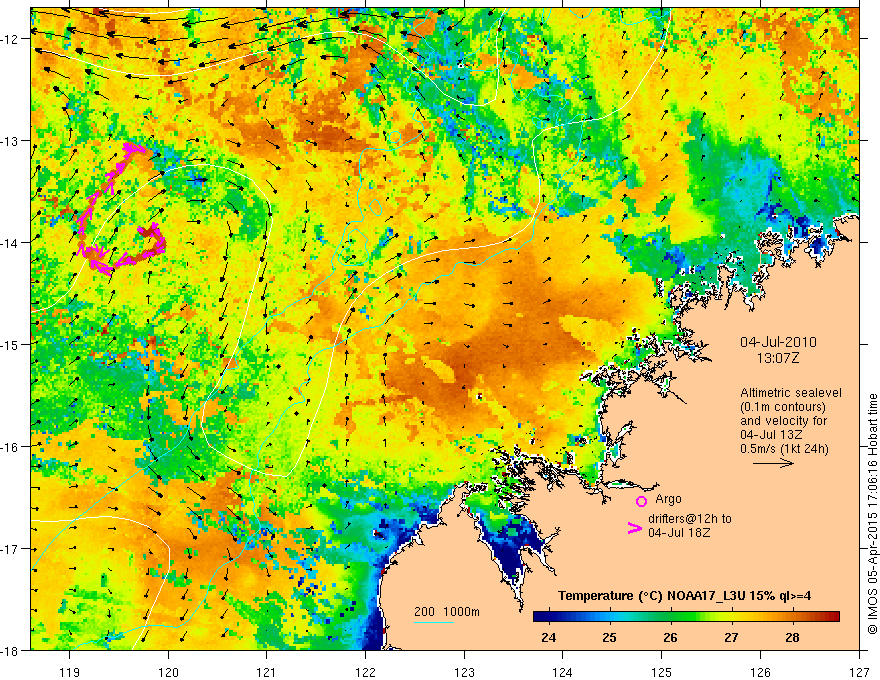880x680 pixels.
Task: Click the latitude label -14
Action: [x=11, y=243]
